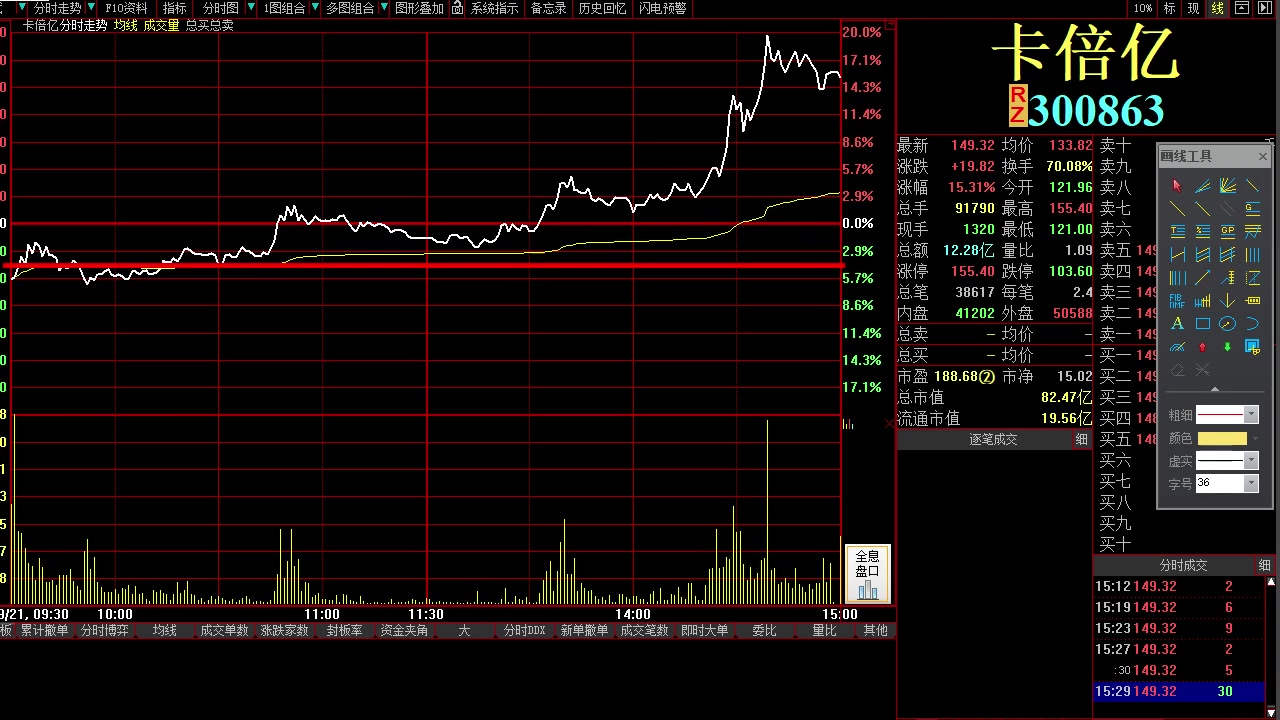Image resolution: width=1280 pixels, height=720 pixels.
Task: Select the arc curve drawing tool
Action: click(x=1253, y=323)
